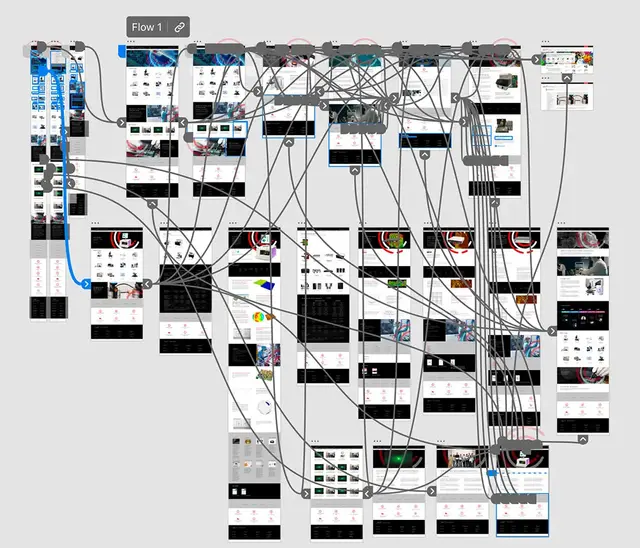Click the Flow 1 label
This screenshot has height=548, width=640.
coord(147,27)
